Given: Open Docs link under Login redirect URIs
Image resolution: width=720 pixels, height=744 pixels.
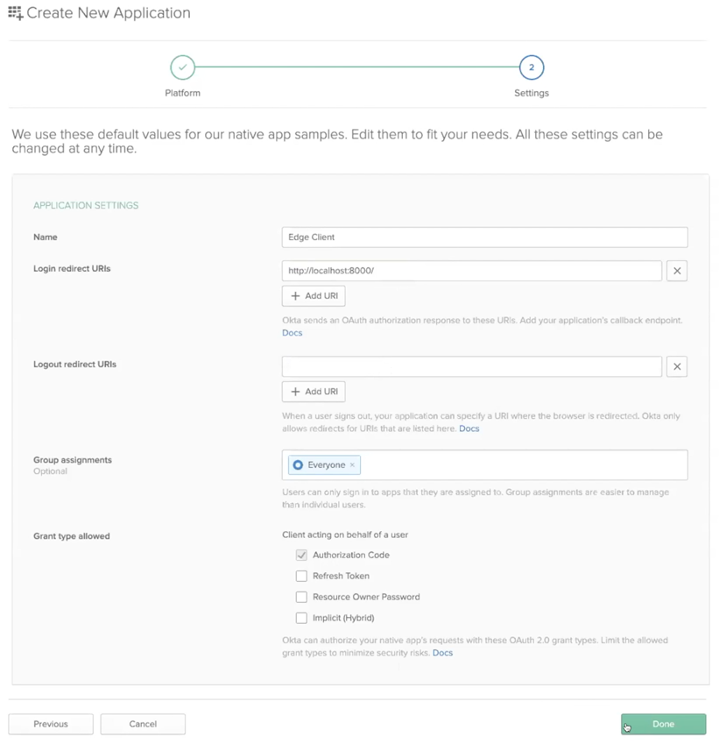Looking at the screenshot, I should pos(292,333).
